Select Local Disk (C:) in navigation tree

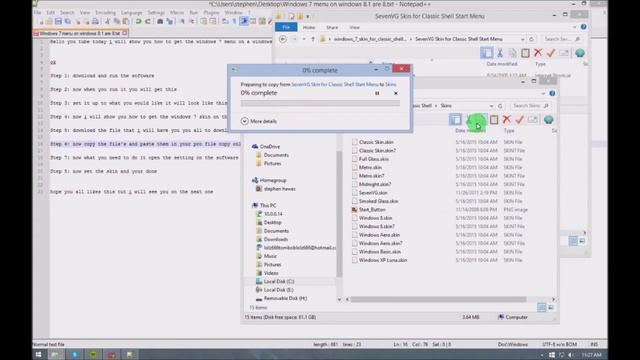pos(279,282)
